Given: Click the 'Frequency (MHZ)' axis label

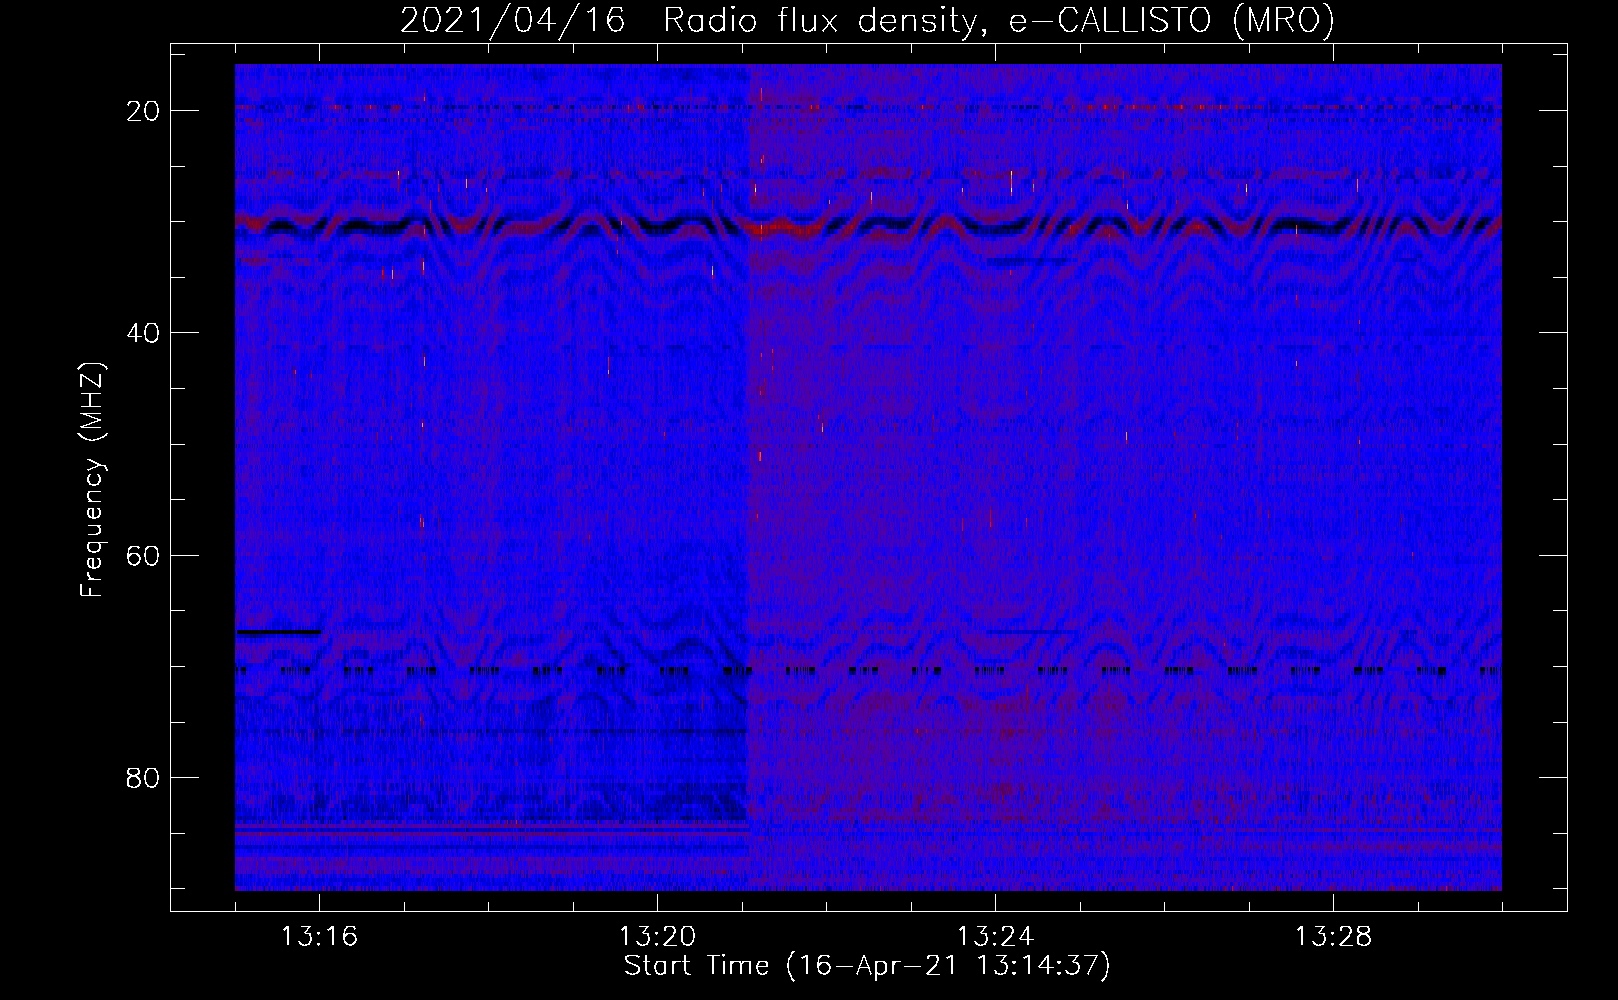Looking at the screenshot, I should pyautogui.click(x=92, y=480).
